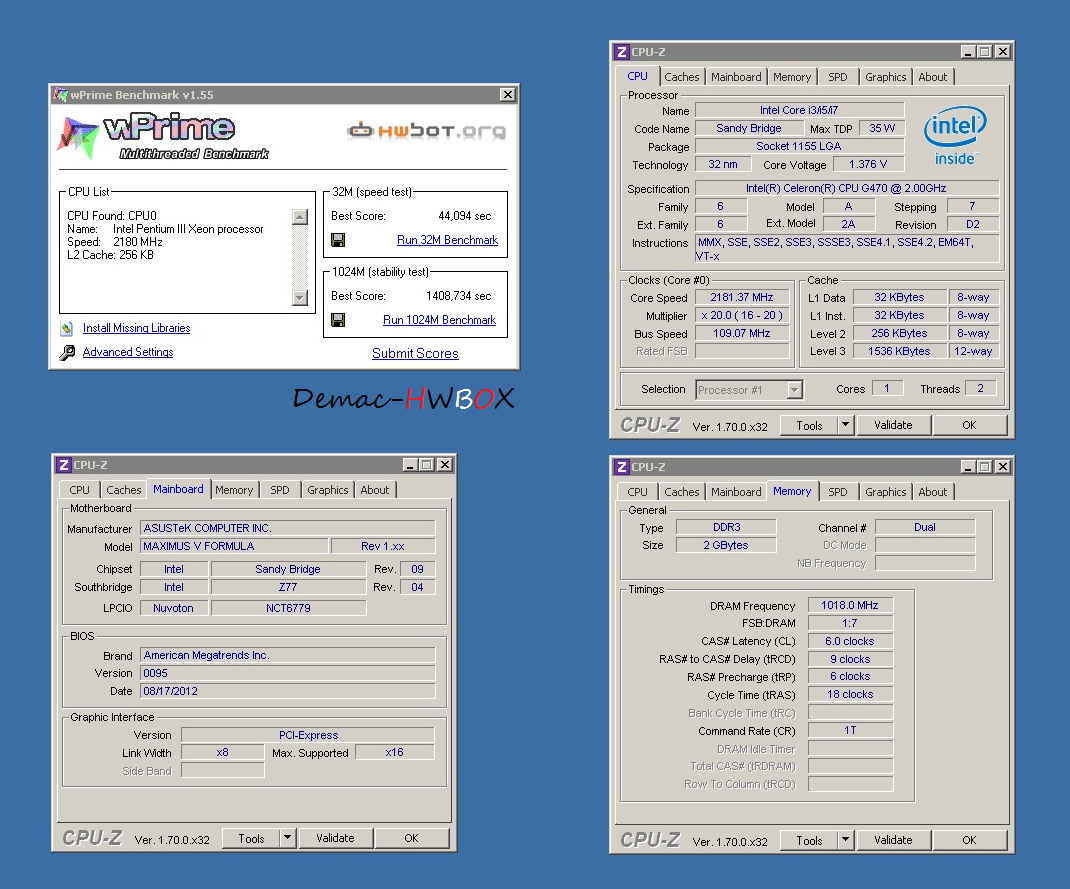Open Install Missing Libraries link
The height and width of the screenshot is (889, 1070).
click(136, 328)
